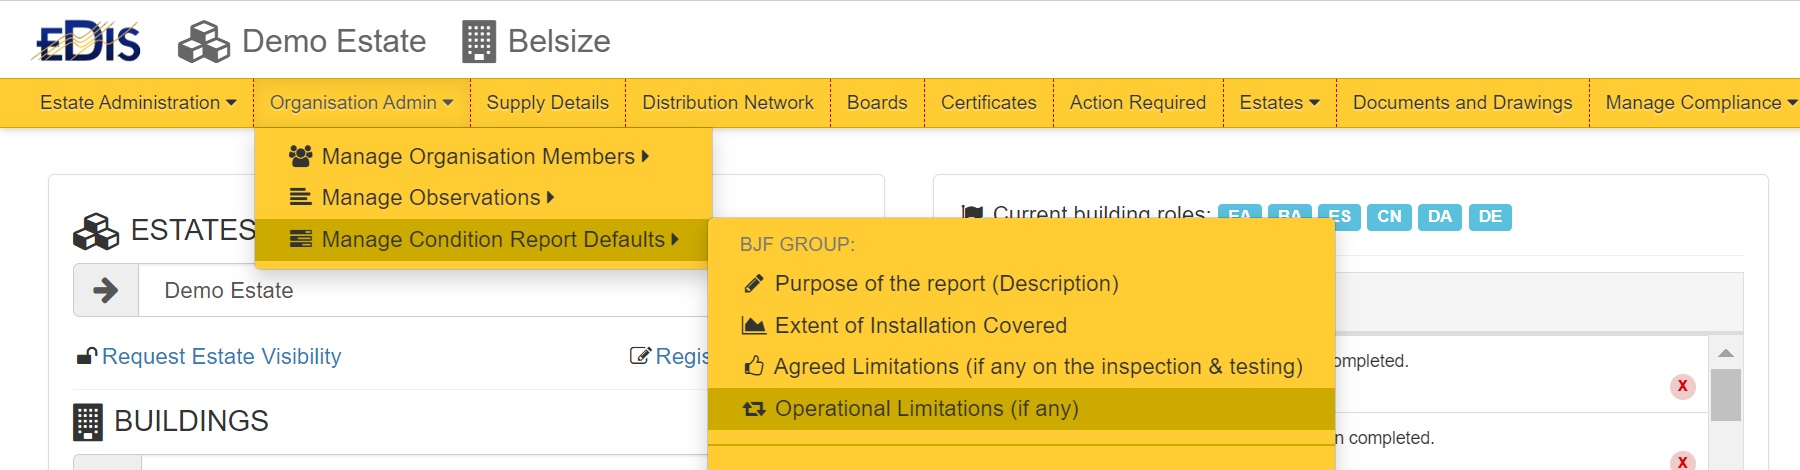Viewport: 1800px width, 470px height.
Task: Open the Estate Administration dropdown
Action: [138, 103]
